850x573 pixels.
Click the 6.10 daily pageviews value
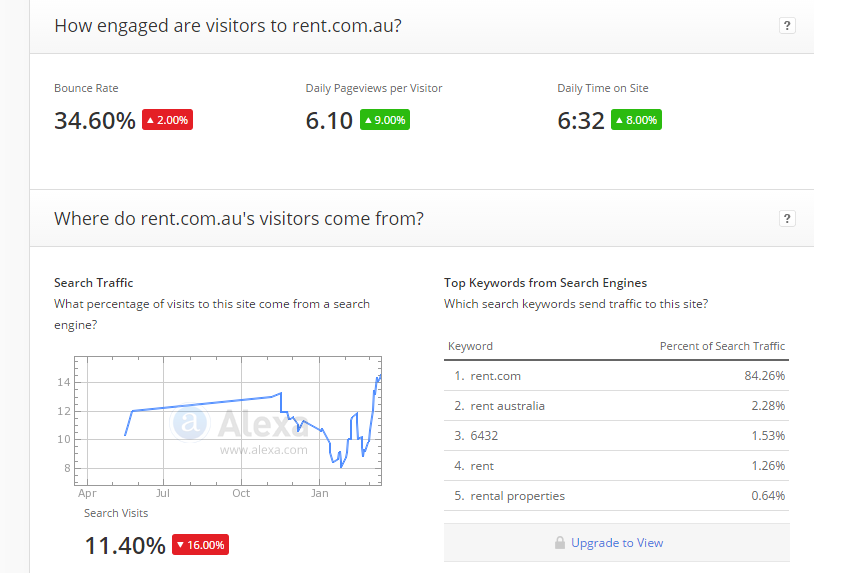tap(329, 120)
